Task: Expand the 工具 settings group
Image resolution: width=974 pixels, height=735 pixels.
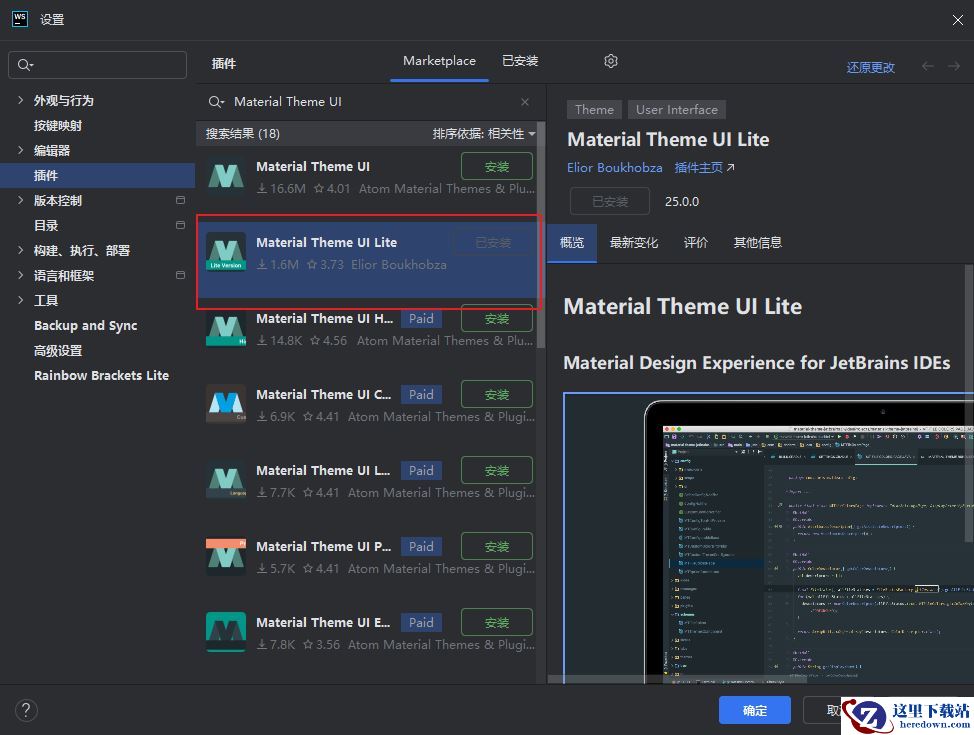Action: [x=20, y=300]
